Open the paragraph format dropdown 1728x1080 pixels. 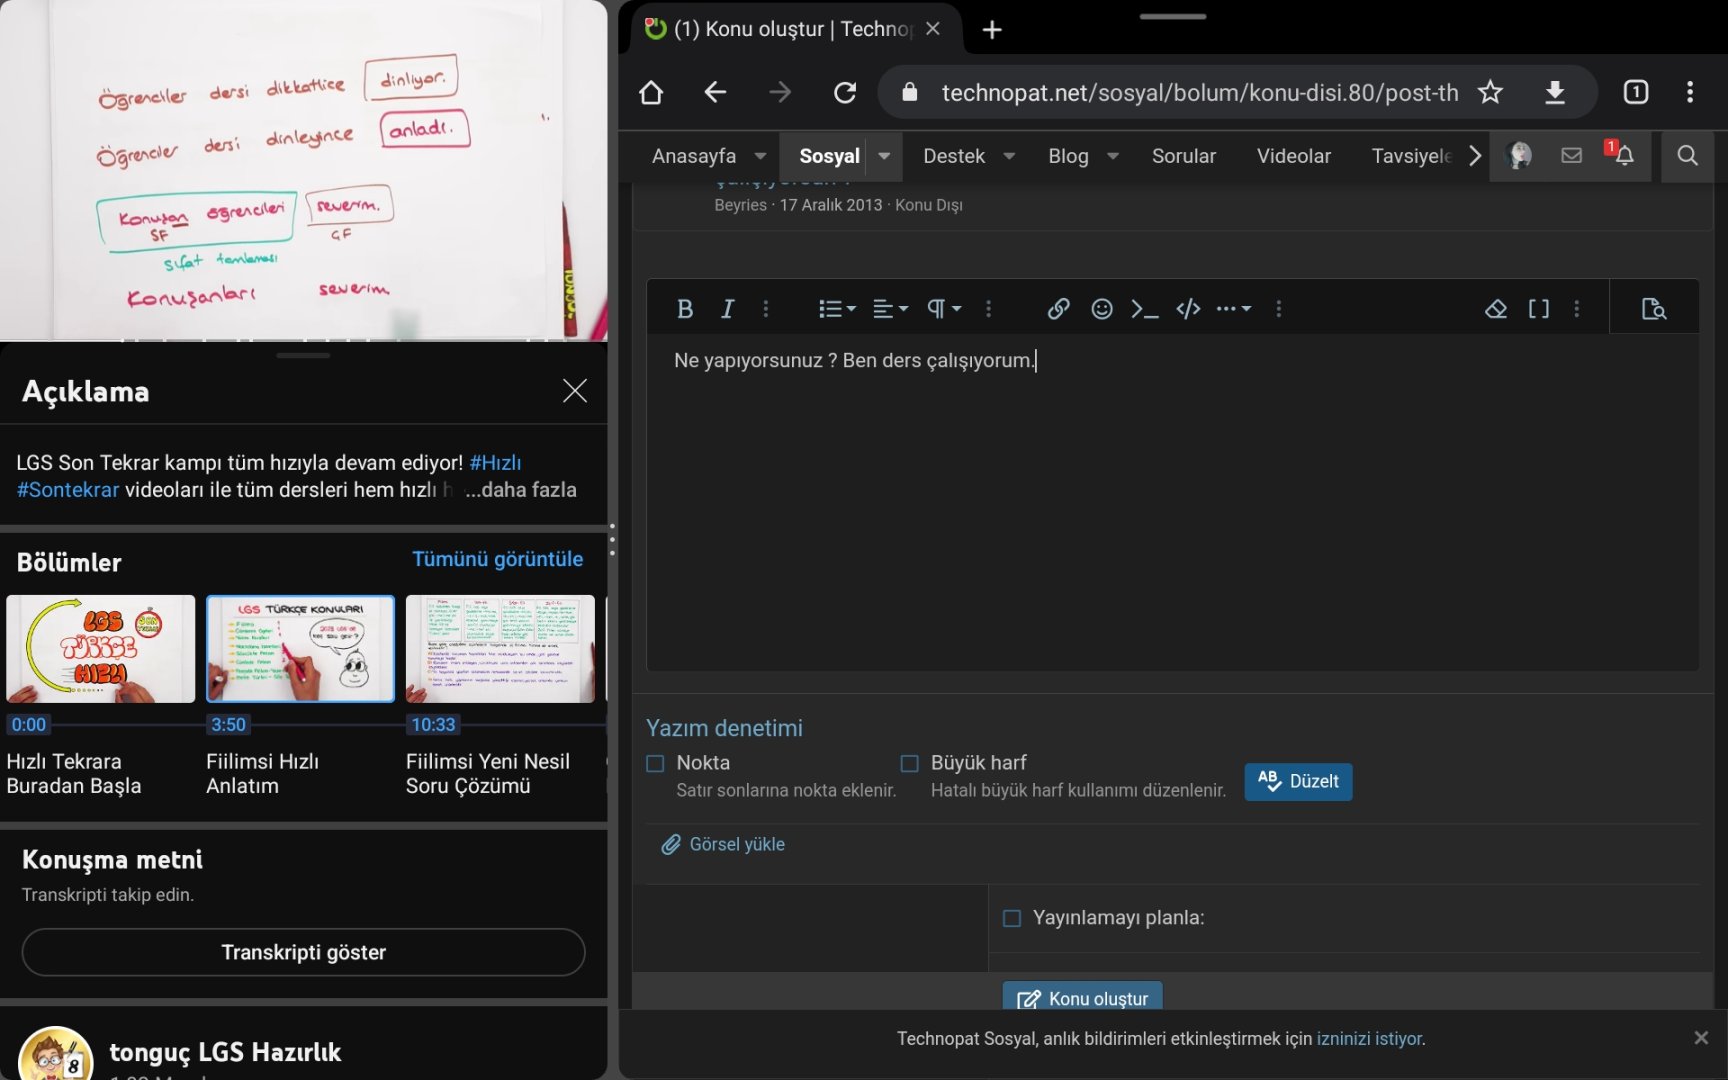tap(944, 309)
